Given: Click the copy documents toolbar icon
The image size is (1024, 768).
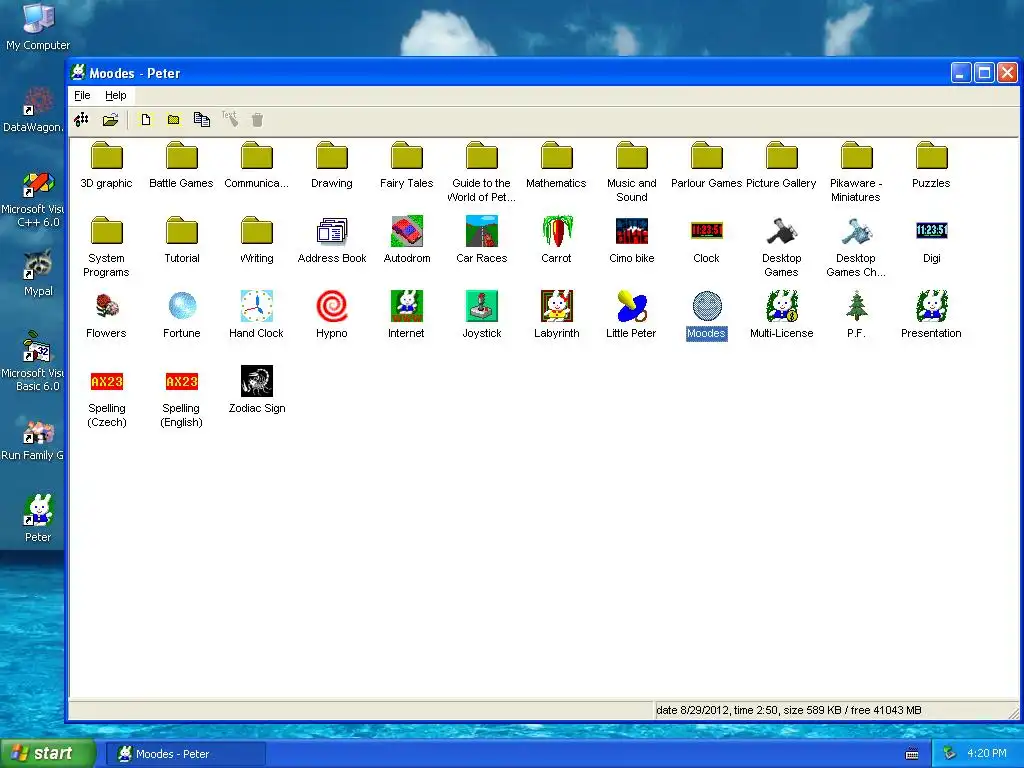Looking at the screenshot, I should point(202,120).
